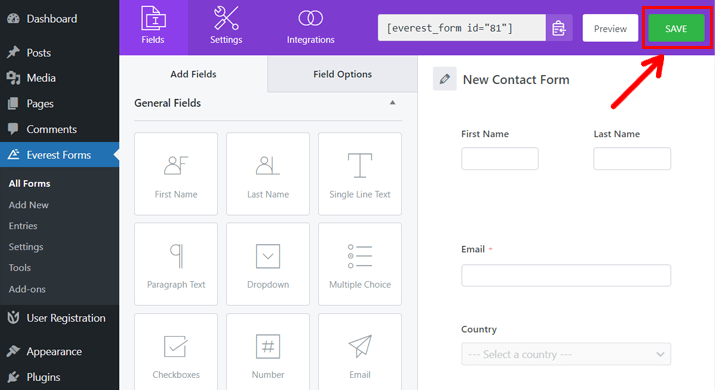Open the Select a country dropdown
The image size is (715, 390).
[566, 354]
